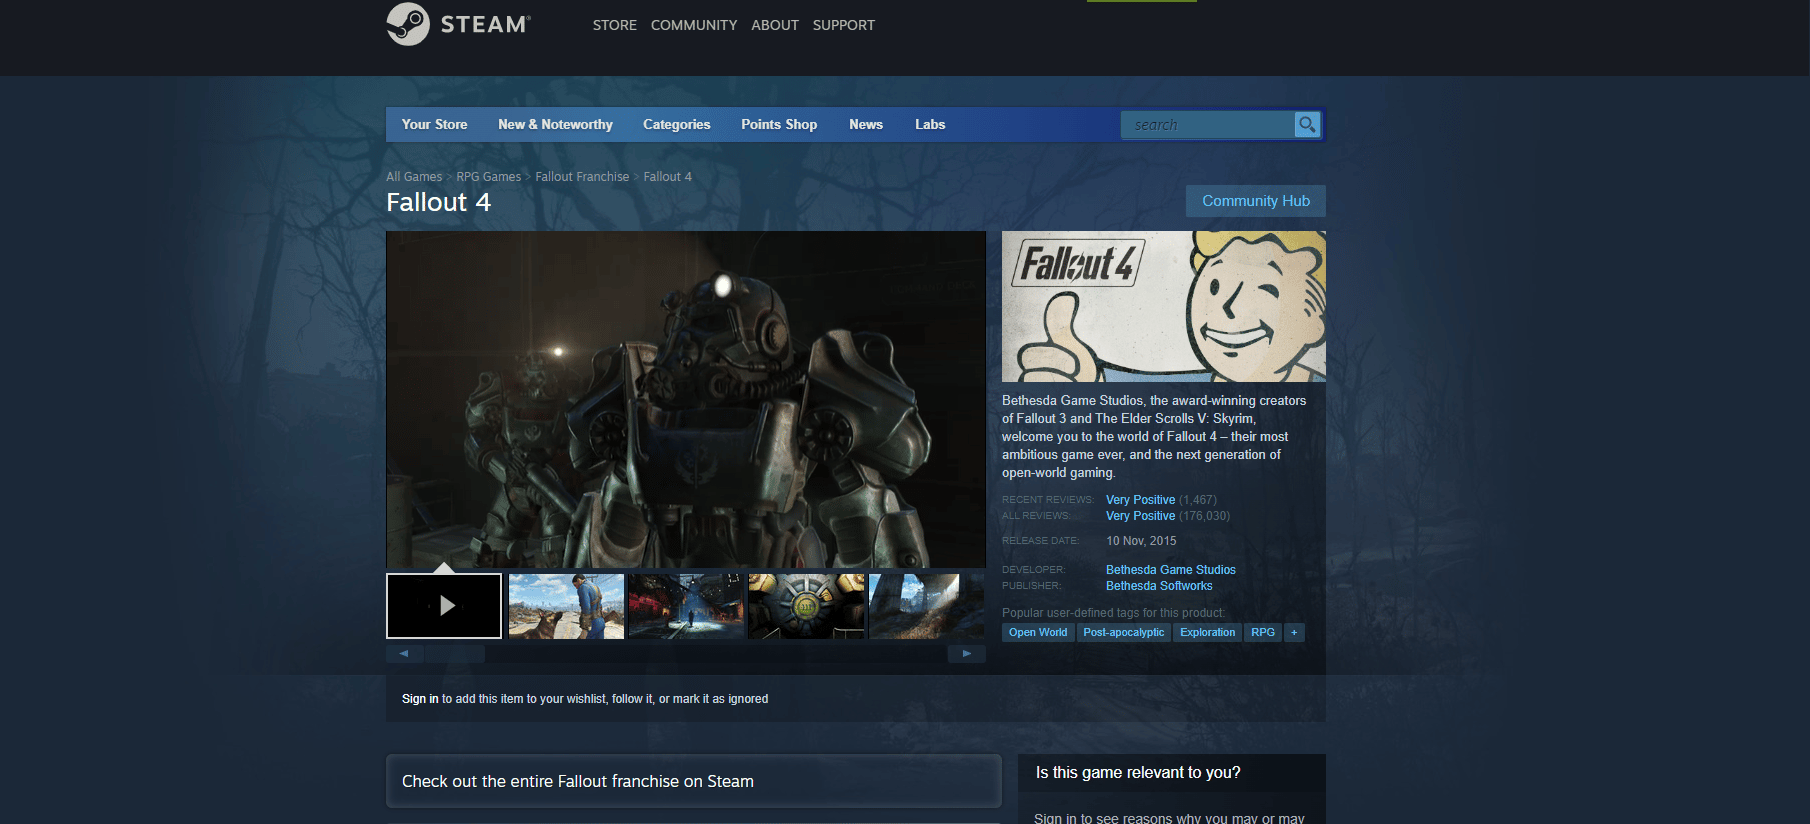Open the Community Hub
Image resolution: width=1810 pixels, height=824 pixels.
pyautogui.click(x=1256, y=201)
